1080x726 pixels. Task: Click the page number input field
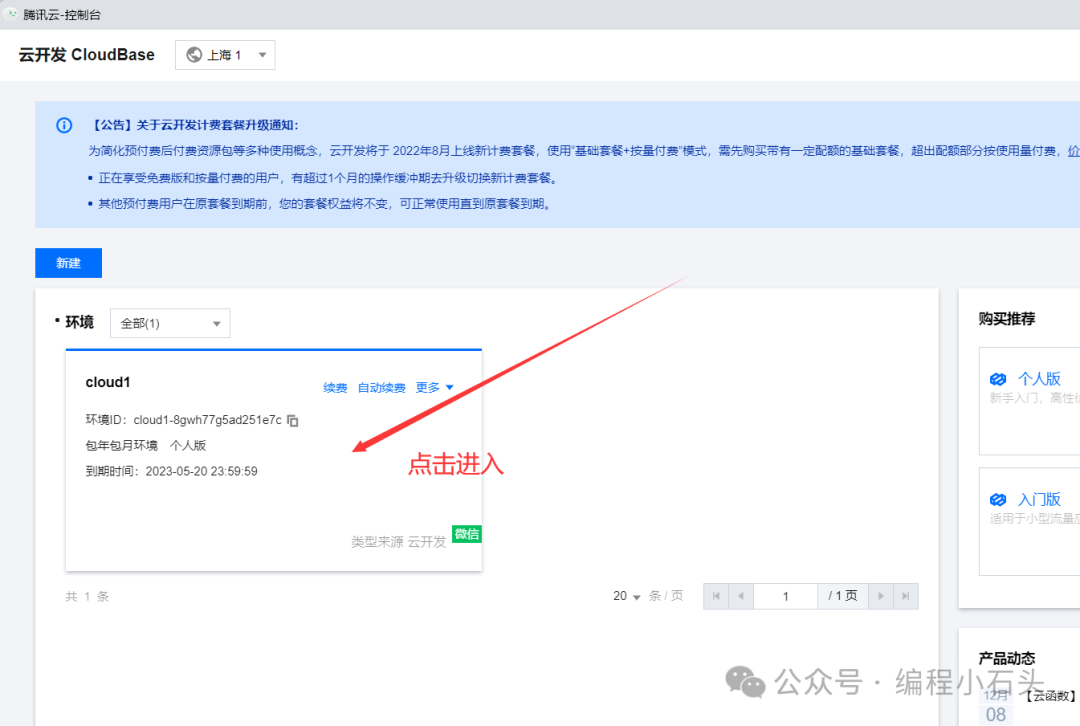coord(786,596)
